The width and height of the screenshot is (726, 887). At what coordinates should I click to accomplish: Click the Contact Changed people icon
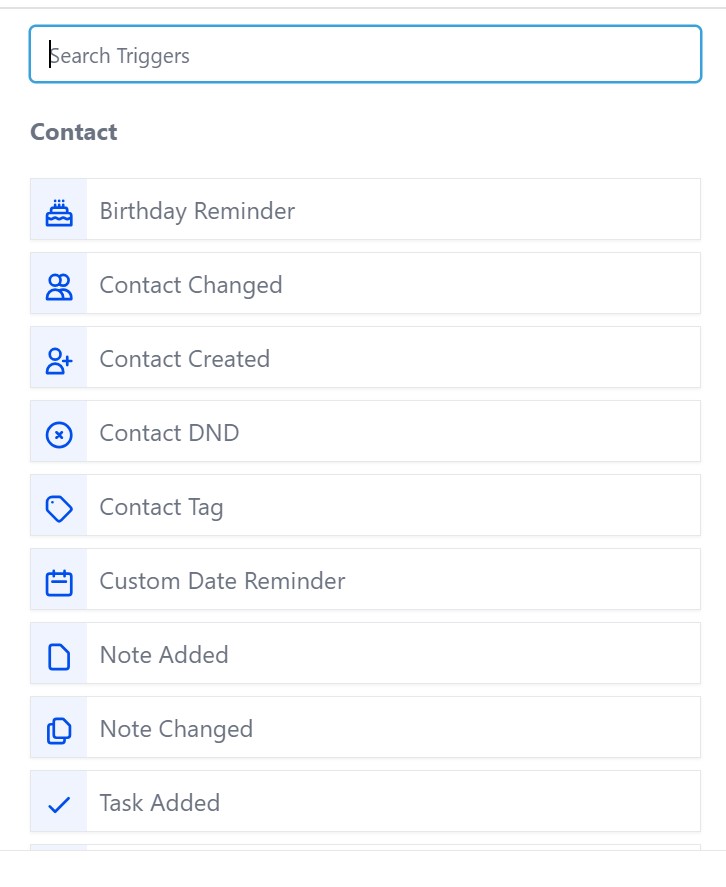click(x=59, y=286)
